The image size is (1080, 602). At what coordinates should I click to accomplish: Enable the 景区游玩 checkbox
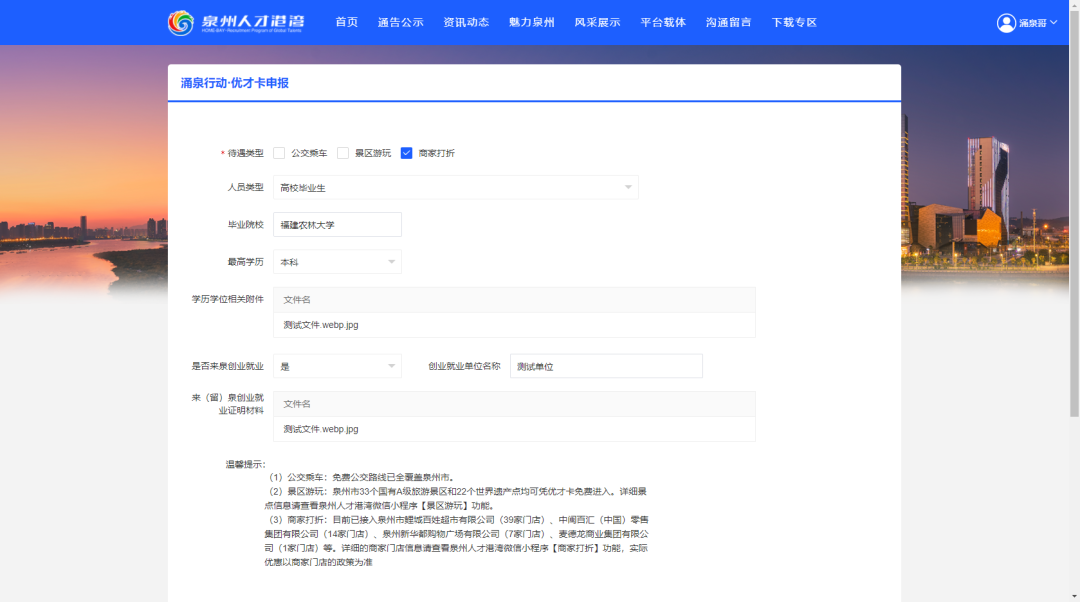pos(343,153)
